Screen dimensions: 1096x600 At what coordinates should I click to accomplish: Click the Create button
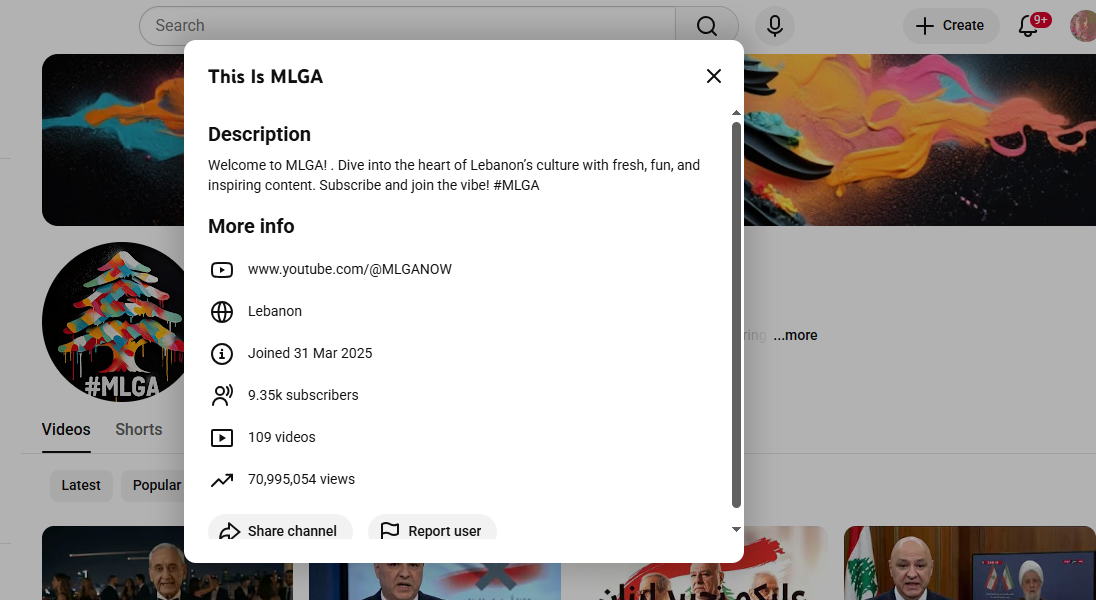tap(950, 25)
